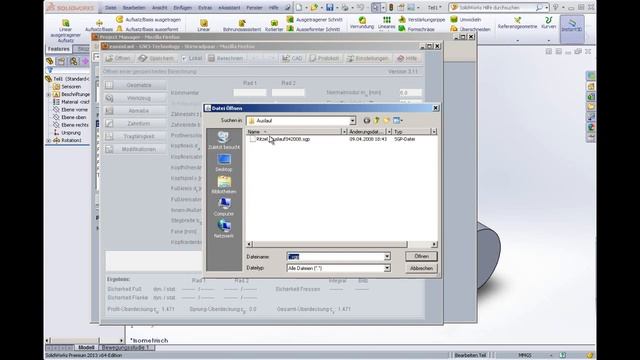Open the Typ column dropdown arrow

433,132
